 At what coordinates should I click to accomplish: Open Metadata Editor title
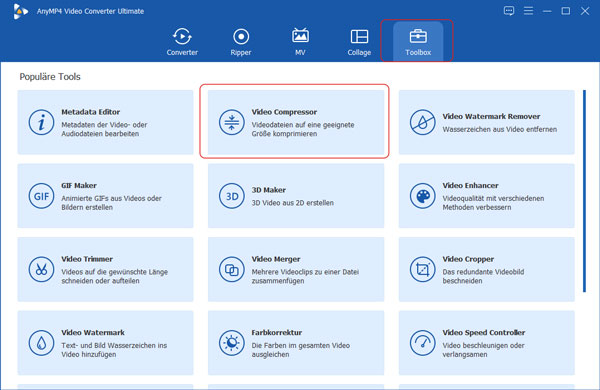point(90,112)
